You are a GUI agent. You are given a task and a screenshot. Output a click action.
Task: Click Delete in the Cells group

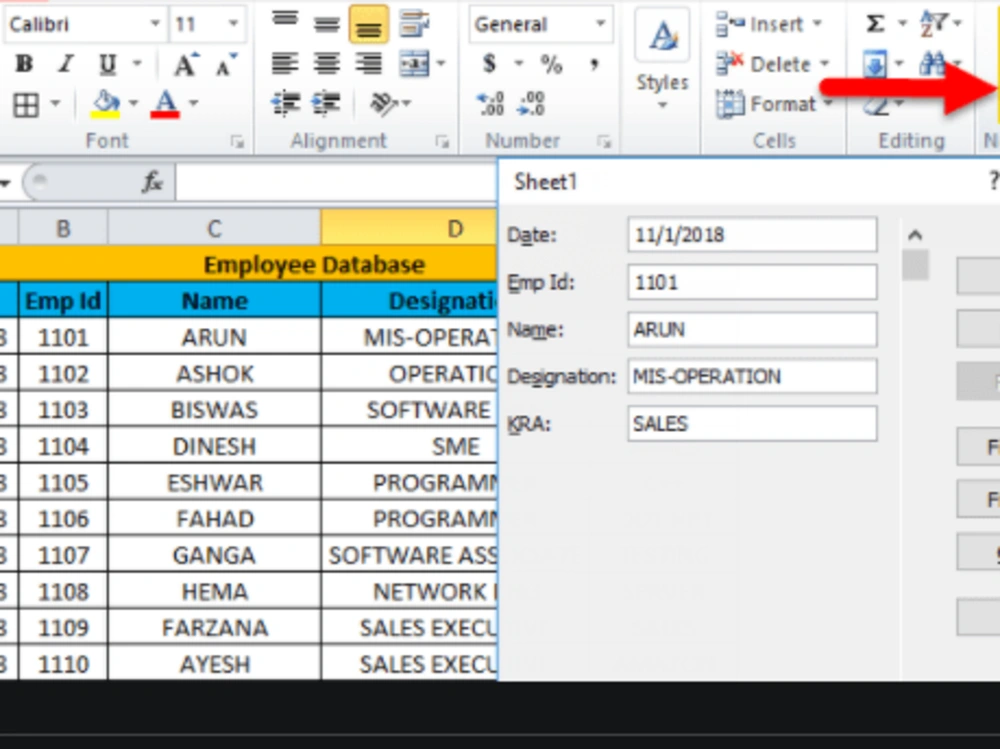765,63
